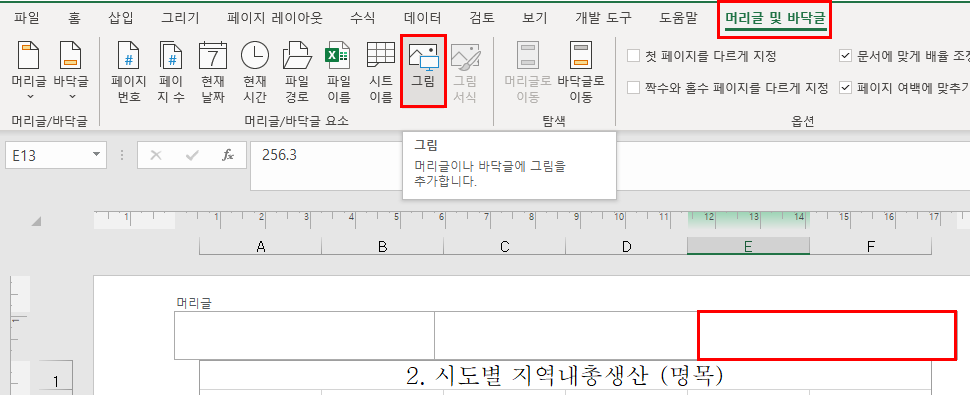Viewport: 970px width, 395px height.
Task: Switch to the 페이지 레이아웃 tab
Action: point(275,18)
